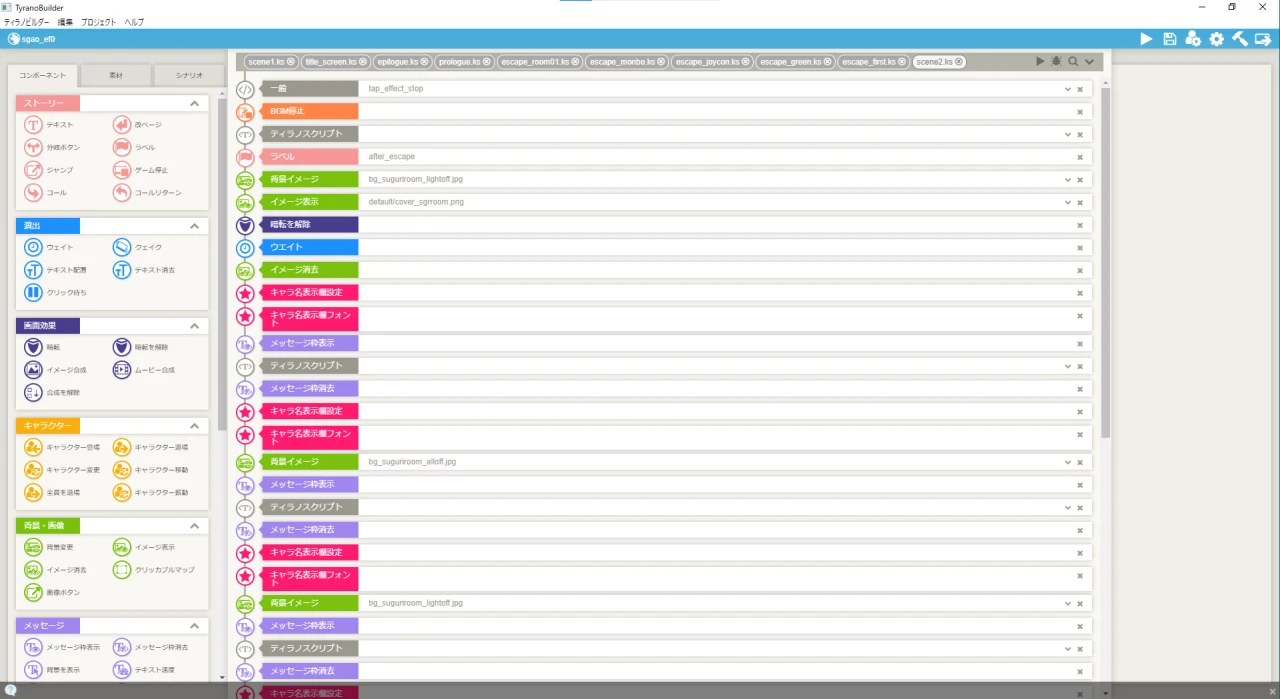
Task: Expand the tap_effect_stop row dropdown arrow
Action: point(1067,89)
